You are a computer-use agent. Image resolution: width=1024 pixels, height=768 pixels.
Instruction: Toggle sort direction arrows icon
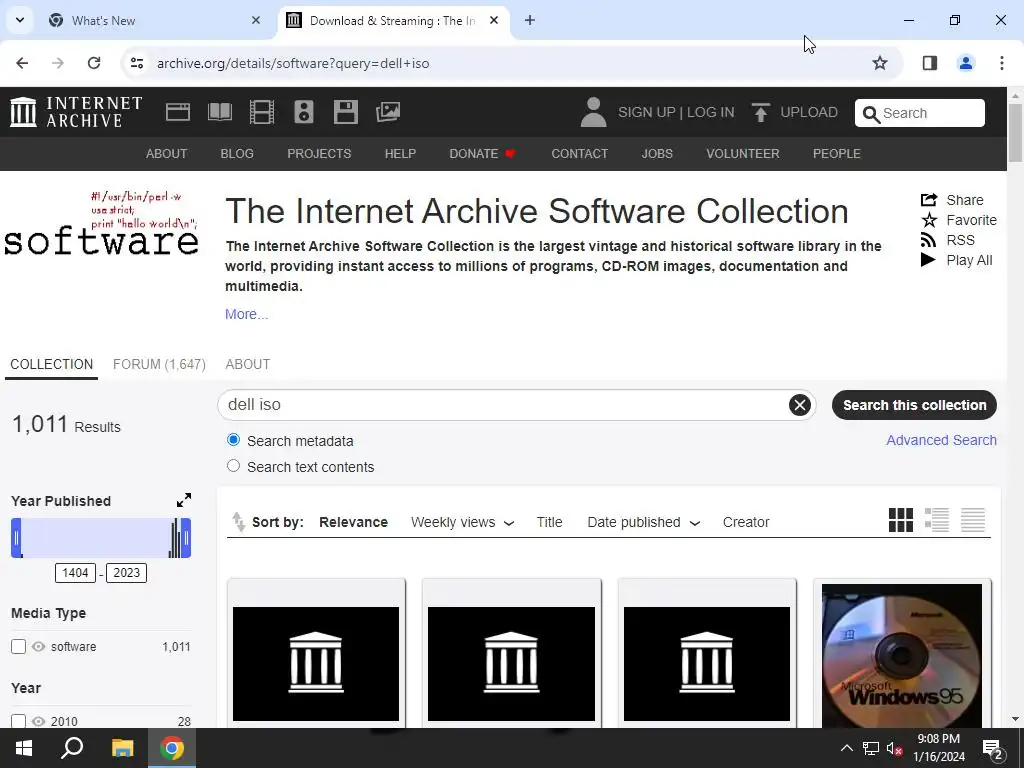[238, 522]
